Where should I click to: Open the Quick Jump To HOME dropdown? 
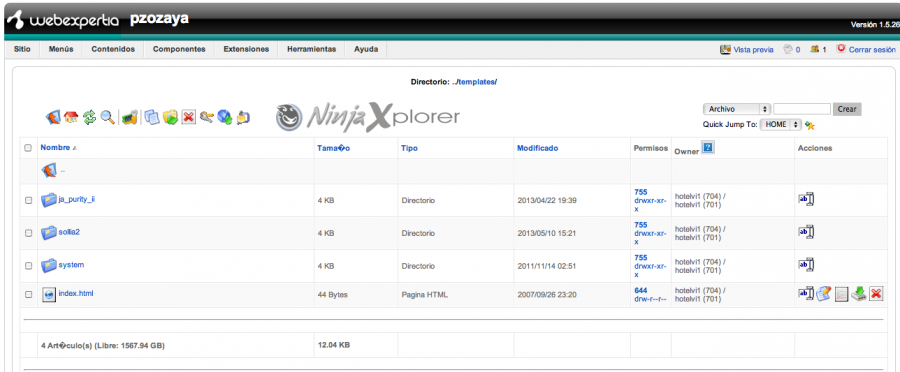pyautogui.click(x=780, y=124)
